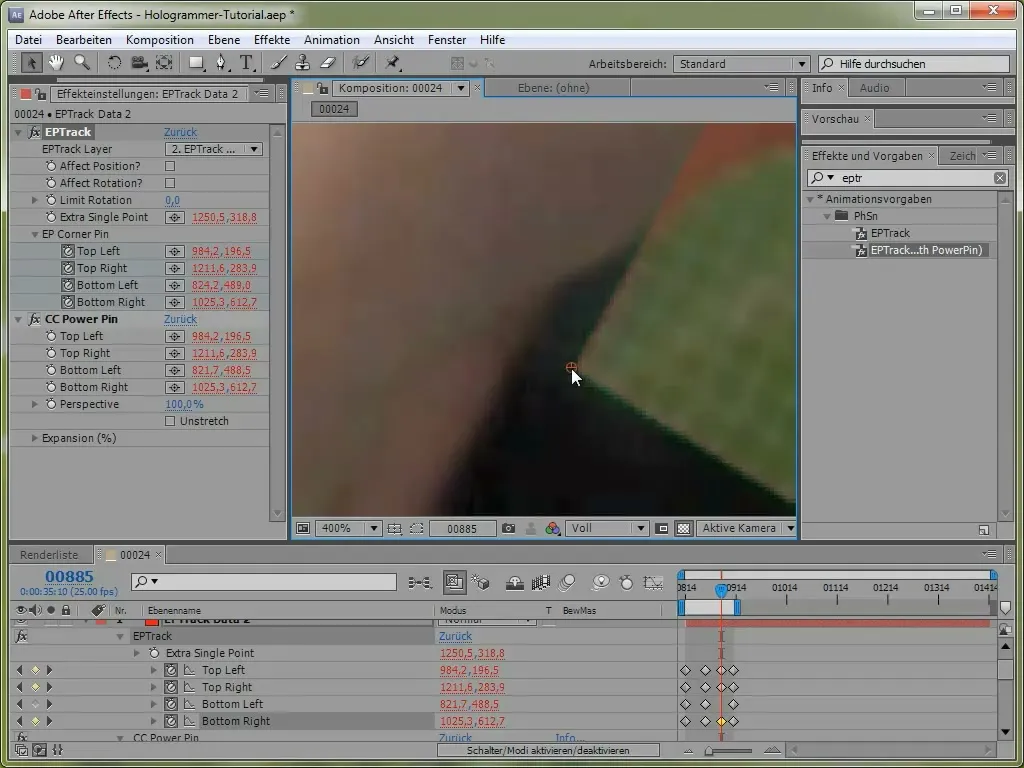Click the 00885 current time button in viewer
The width and height of the screenshot is (1024, 768).
(x=462, y=528)
